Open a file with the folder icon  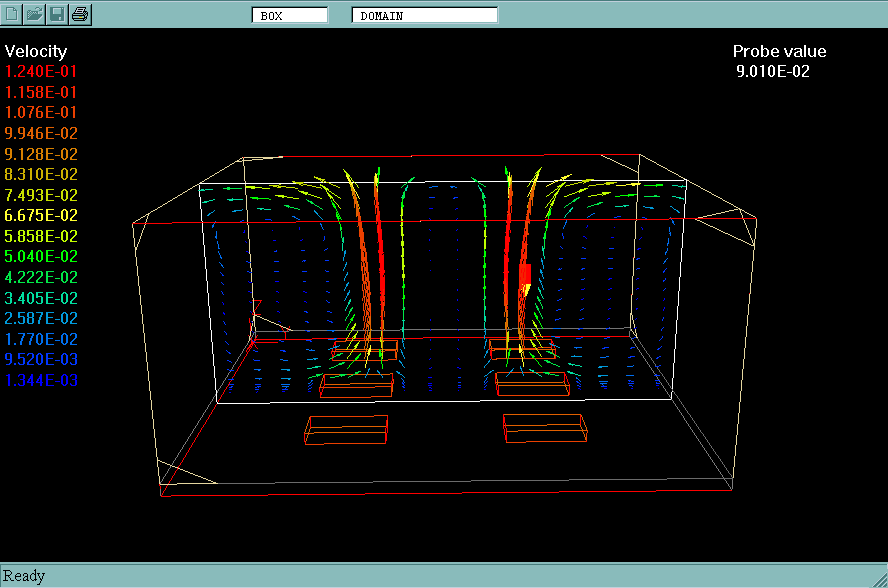(34, 14)
